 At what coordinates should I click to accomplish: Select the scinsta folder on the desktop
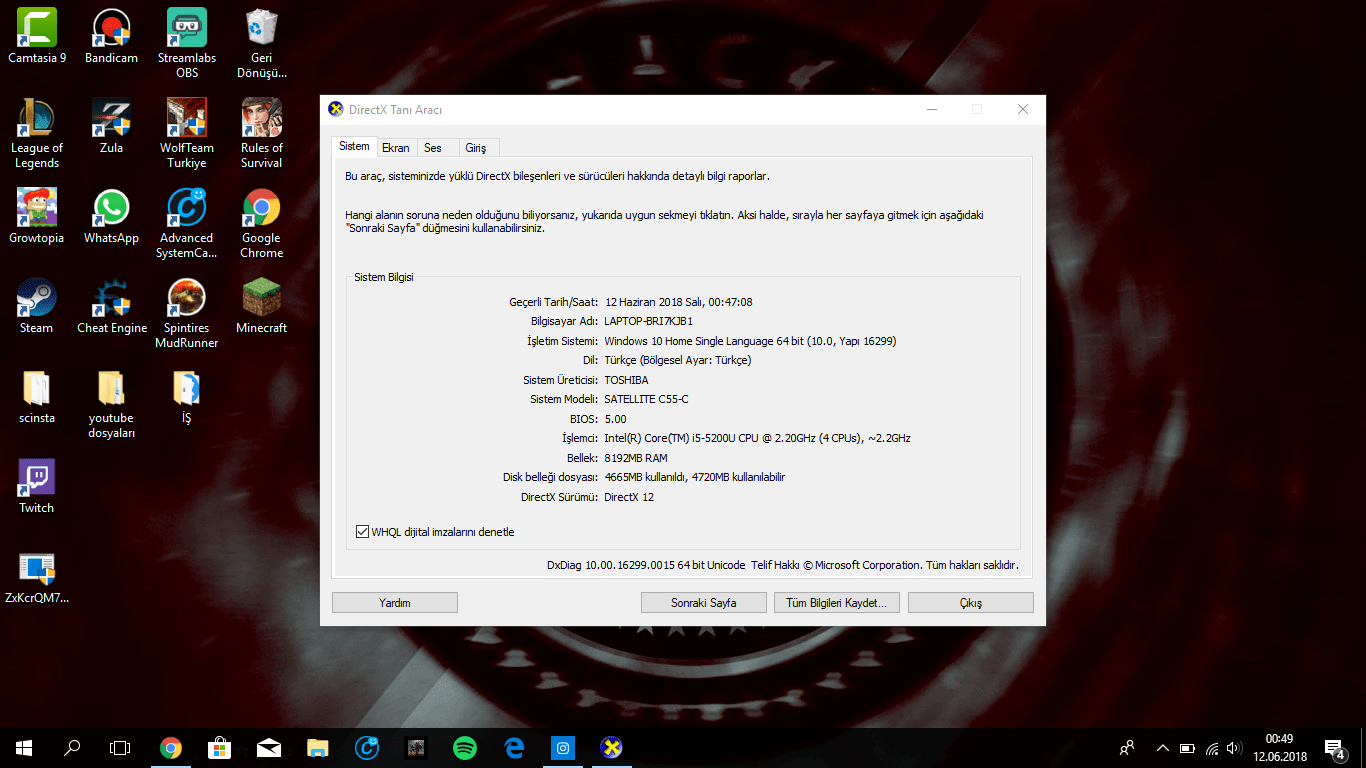[37, 396]
